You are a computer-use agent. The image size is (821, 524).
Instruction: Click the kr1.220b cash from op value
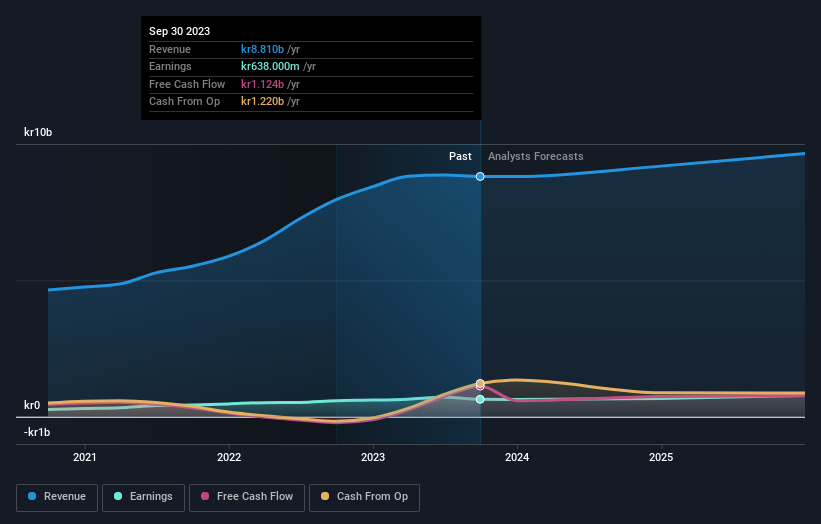pos(262,102)
